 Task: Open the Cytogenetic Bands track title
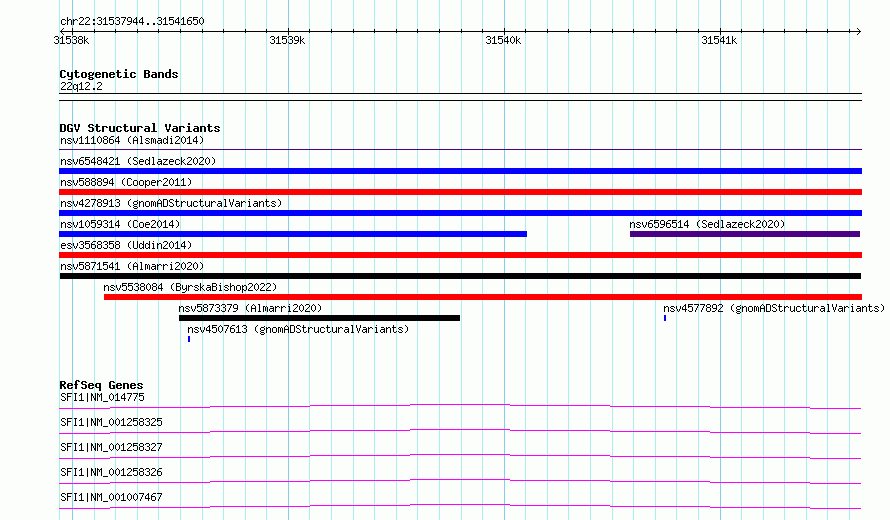[x=119, y=74]
